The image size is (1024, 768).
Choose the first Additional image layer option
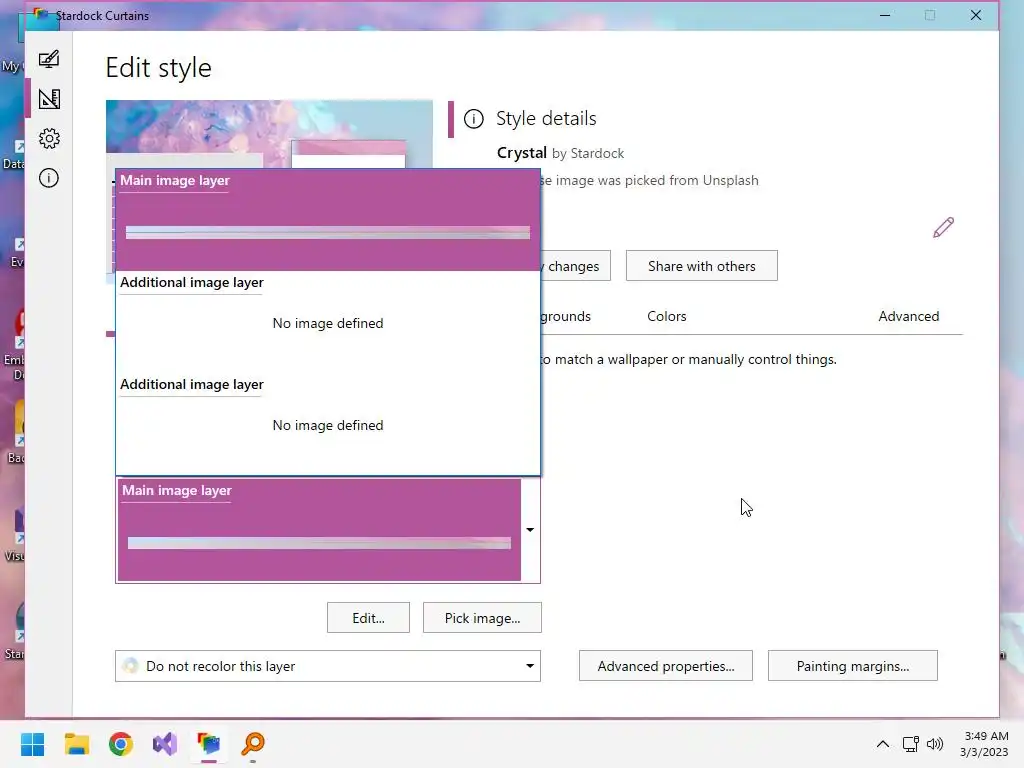[328, 322]
